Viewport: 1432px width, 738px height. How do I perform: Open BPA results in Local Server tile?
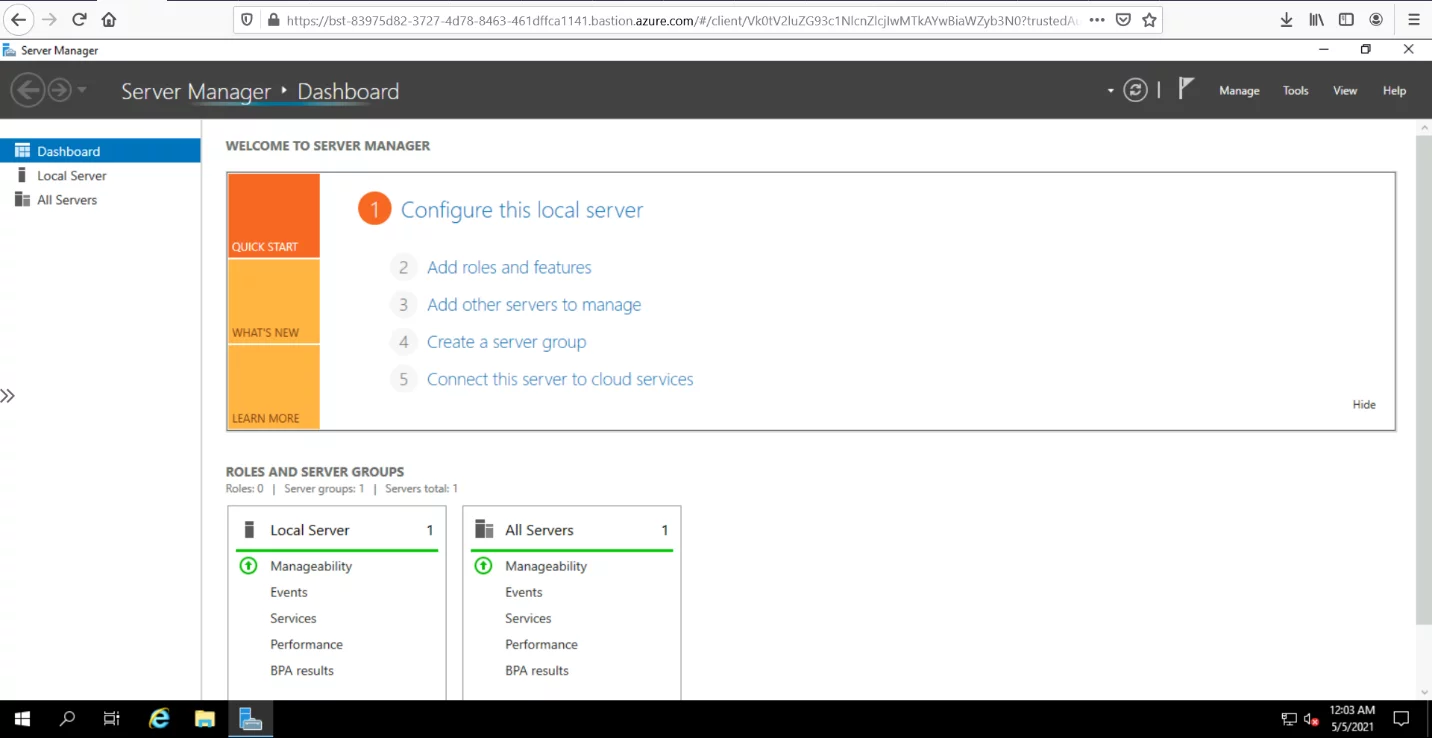(x=302, y=670)
